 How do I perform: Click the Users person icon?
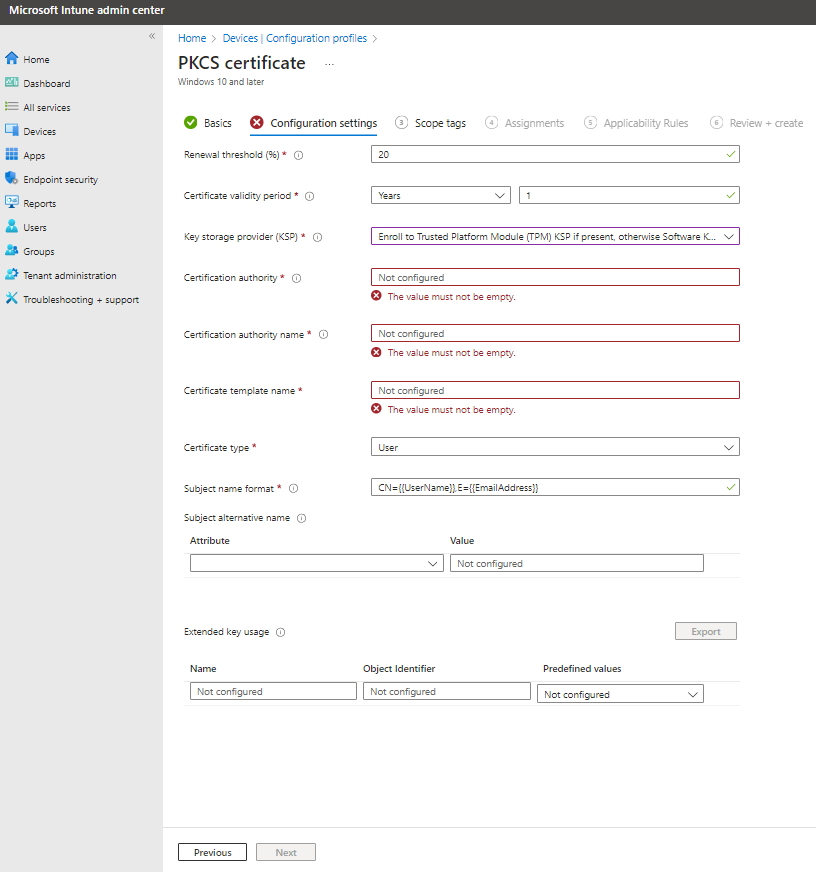point(12,226)
